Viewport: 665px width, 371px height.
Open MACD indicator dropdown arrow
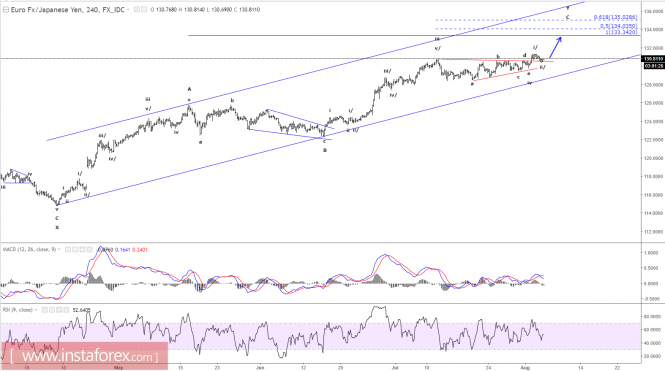point(59,249)
